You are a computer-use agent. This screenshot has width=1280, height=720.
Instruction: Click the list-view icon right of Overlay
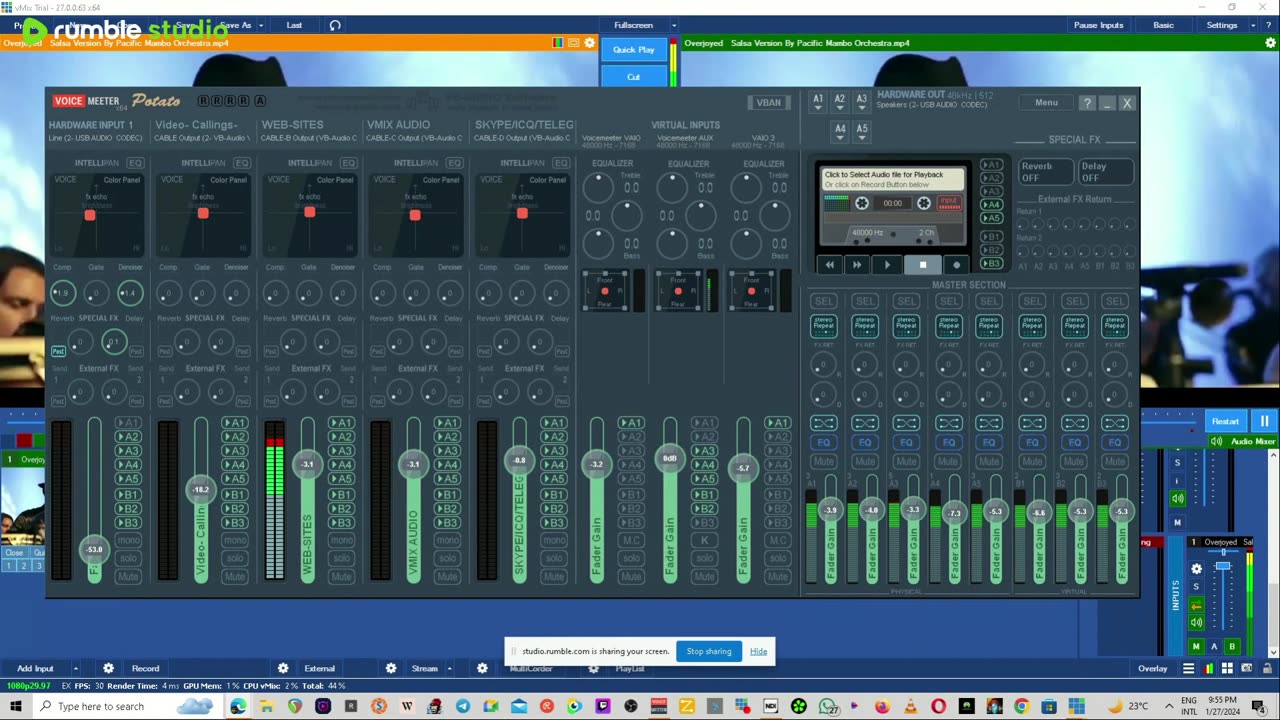pos(1189,668)
